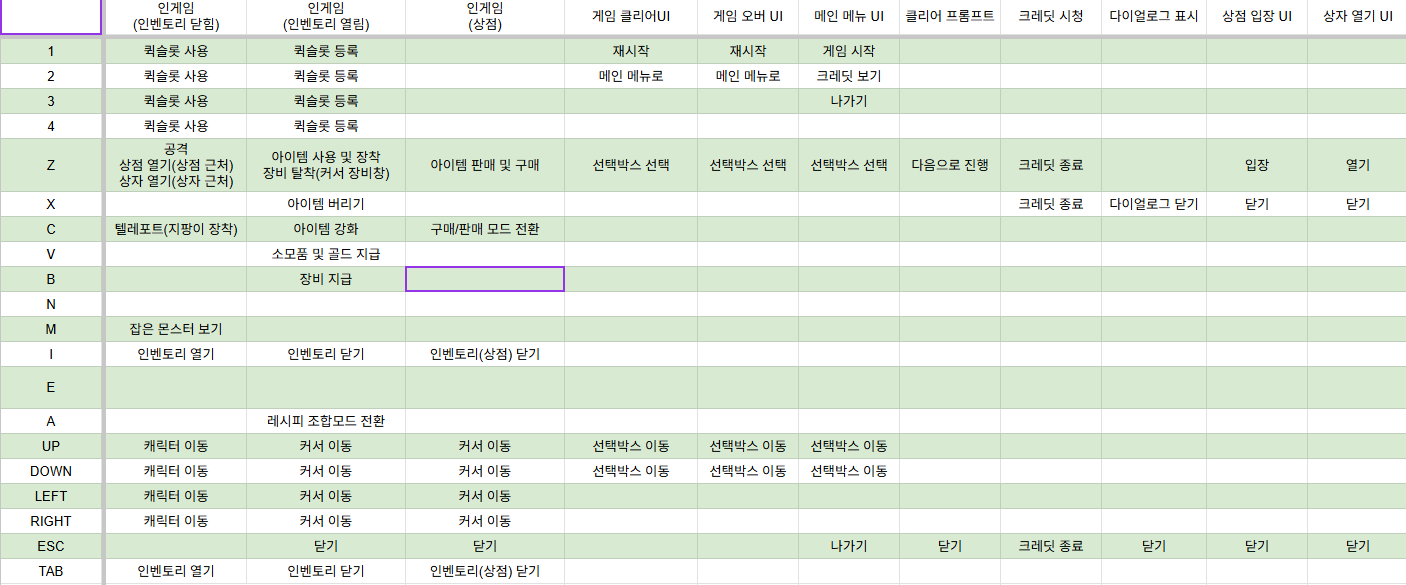Screen dimensions: 1406x585
Task: Select the 소모품 및 골드 지급 cell
Action: point(326,254)
